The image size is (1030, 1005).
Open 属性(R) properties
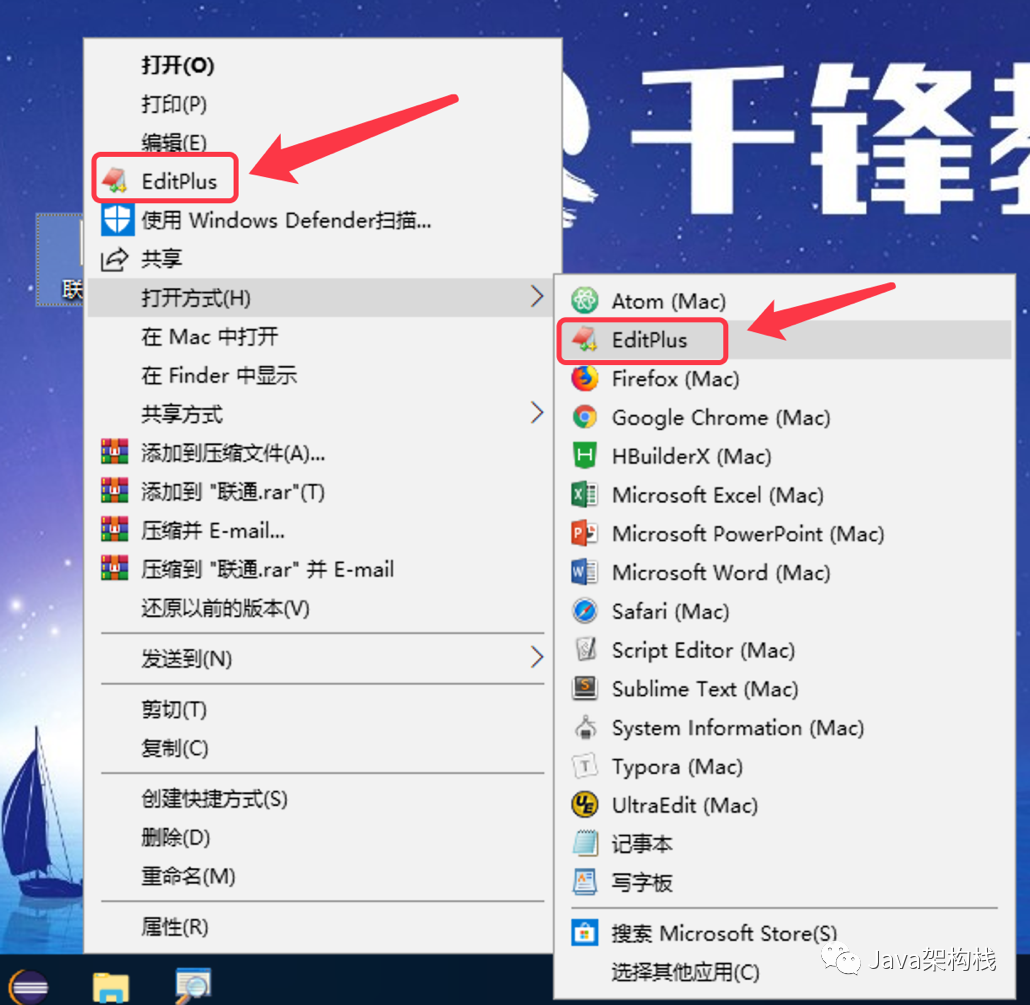coord(175,927)
